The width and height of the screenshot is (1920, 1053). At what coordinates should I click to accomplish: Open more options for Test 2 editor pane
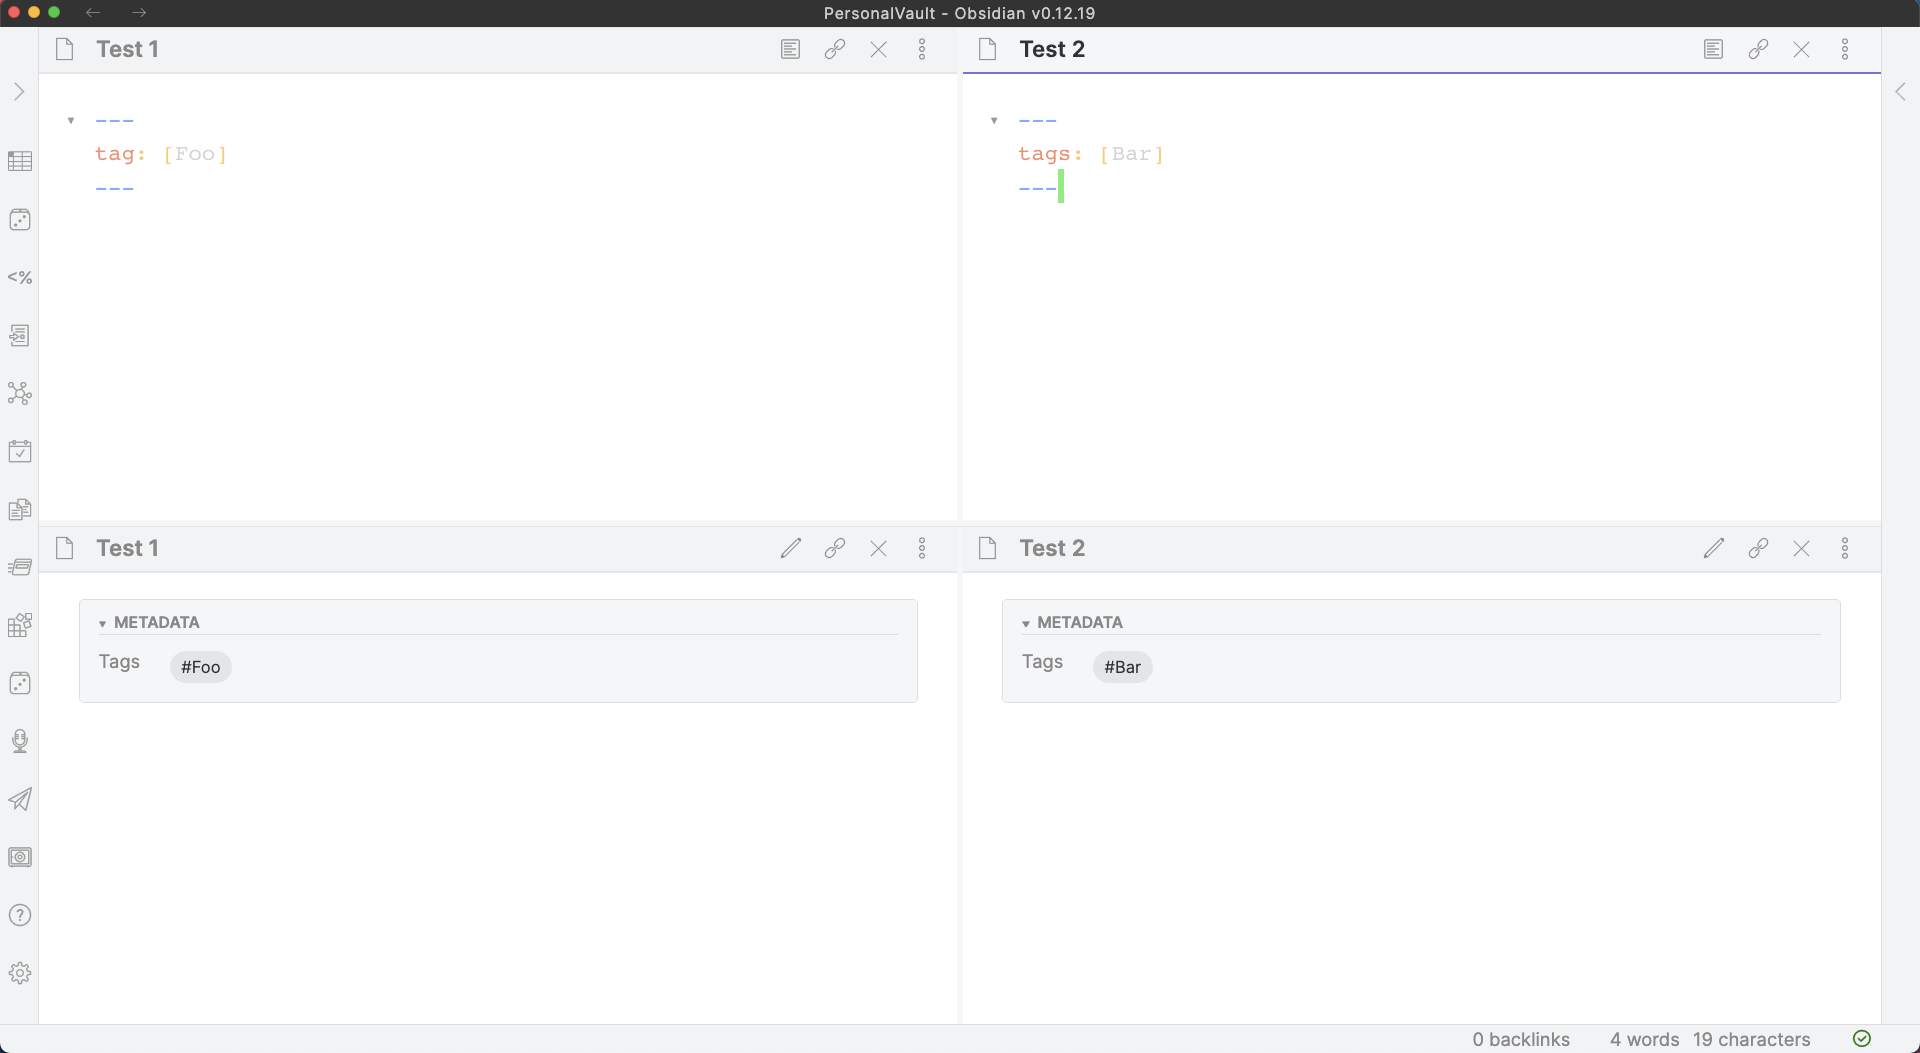[1845, 49]
